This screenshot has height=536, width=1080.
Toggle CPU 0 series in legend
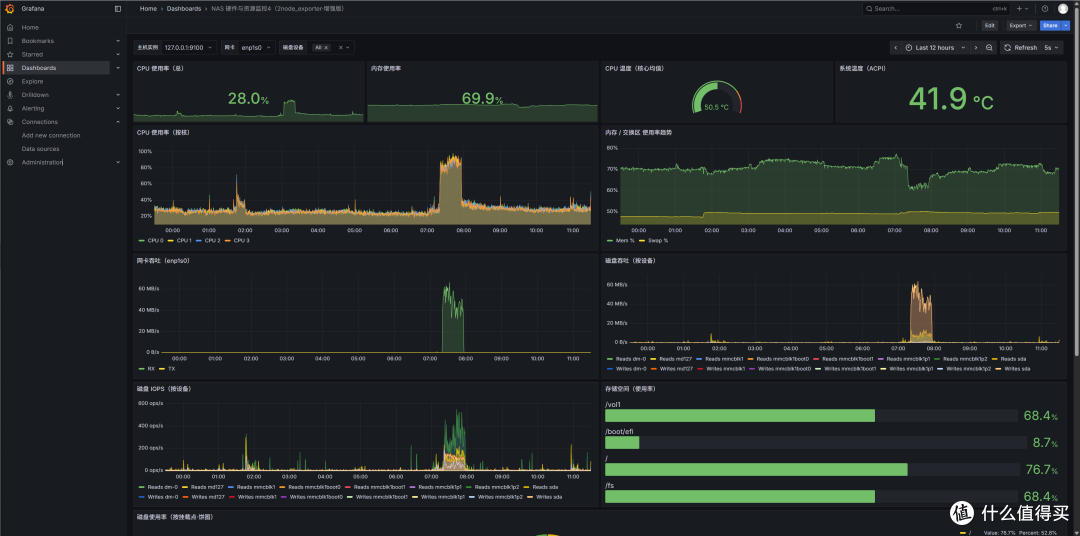pos(152,240)
